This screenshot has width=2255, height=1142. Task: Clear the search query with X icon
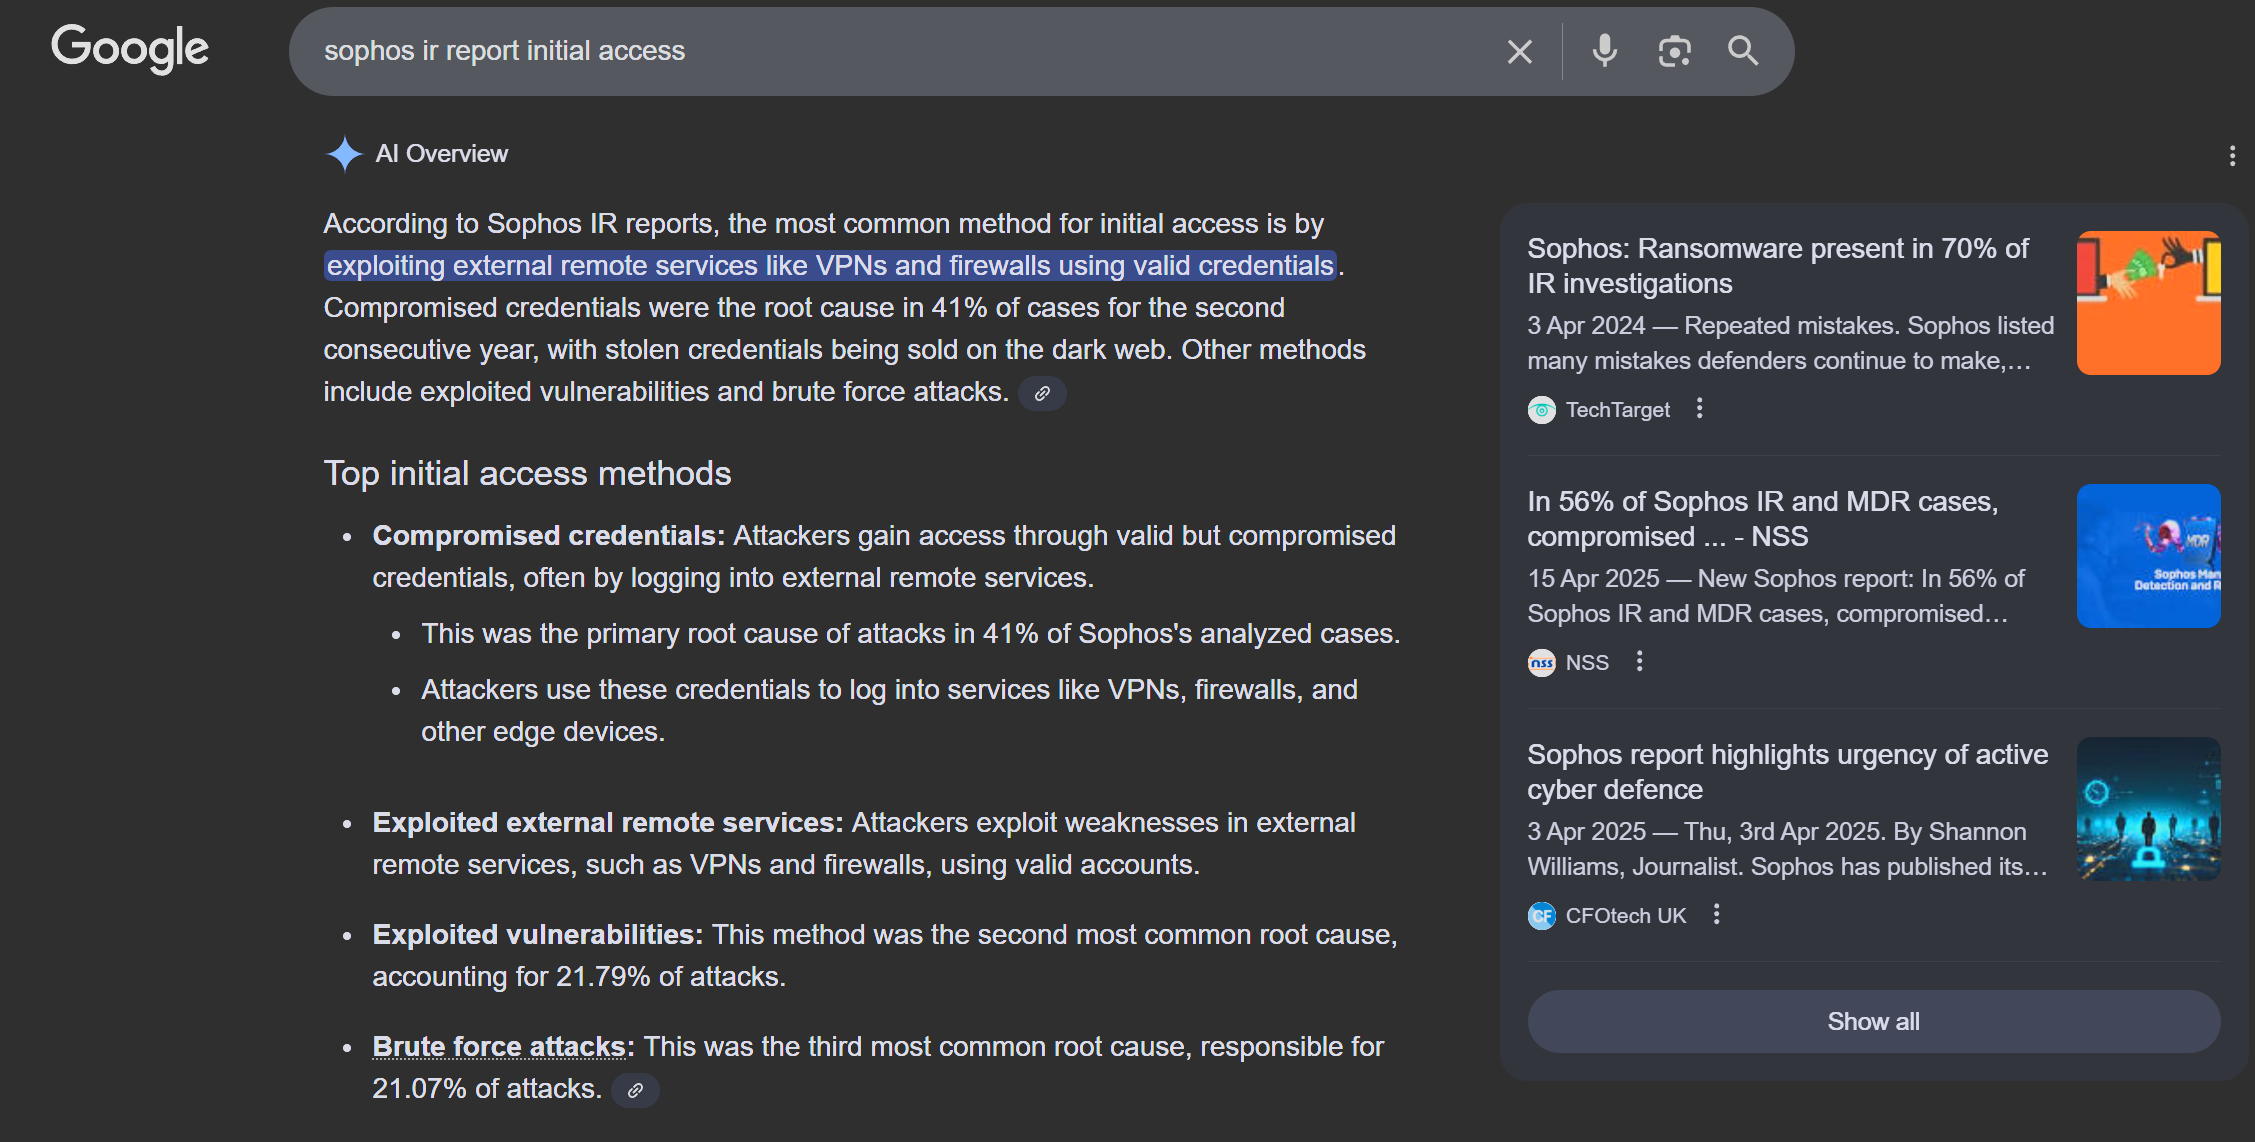(x=1519, y=52)
